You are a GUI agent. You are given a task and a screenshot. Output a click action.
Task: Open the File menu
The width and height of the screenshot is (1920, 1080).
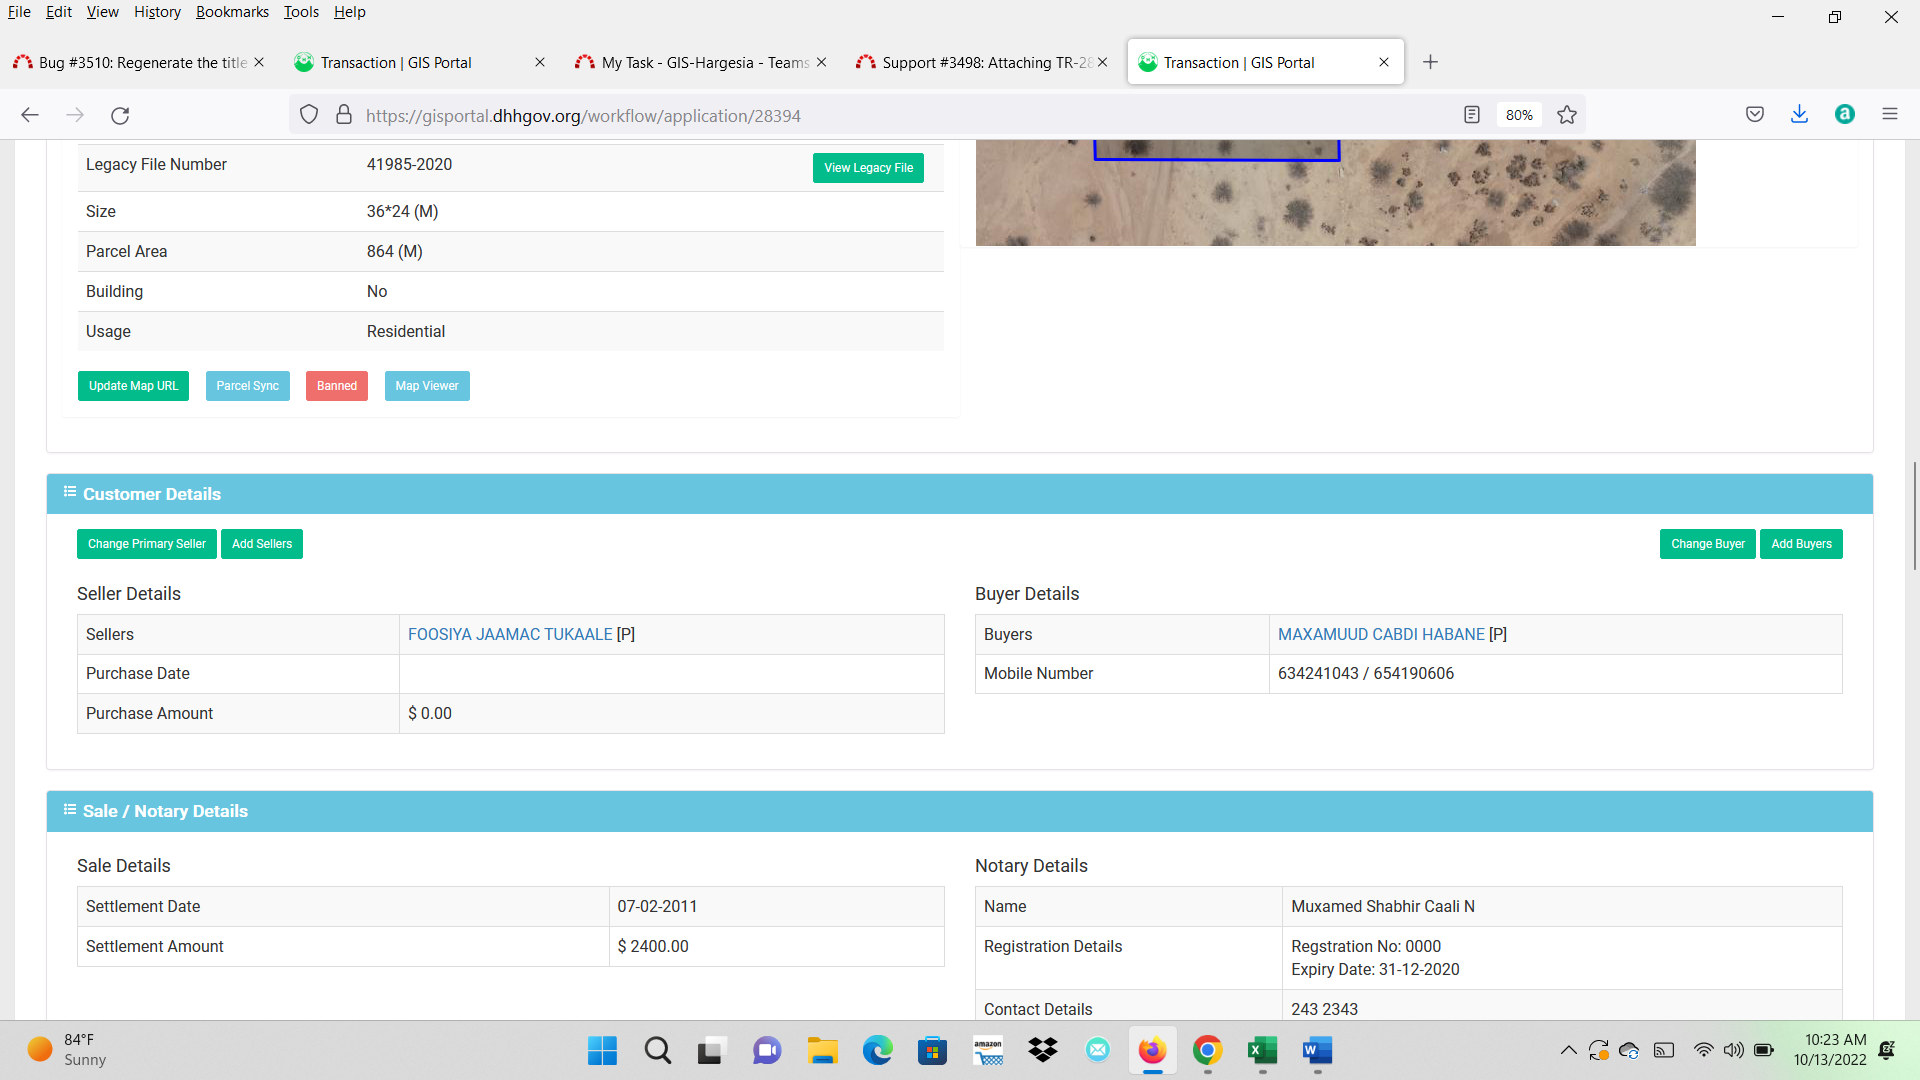tap(19, 12)
